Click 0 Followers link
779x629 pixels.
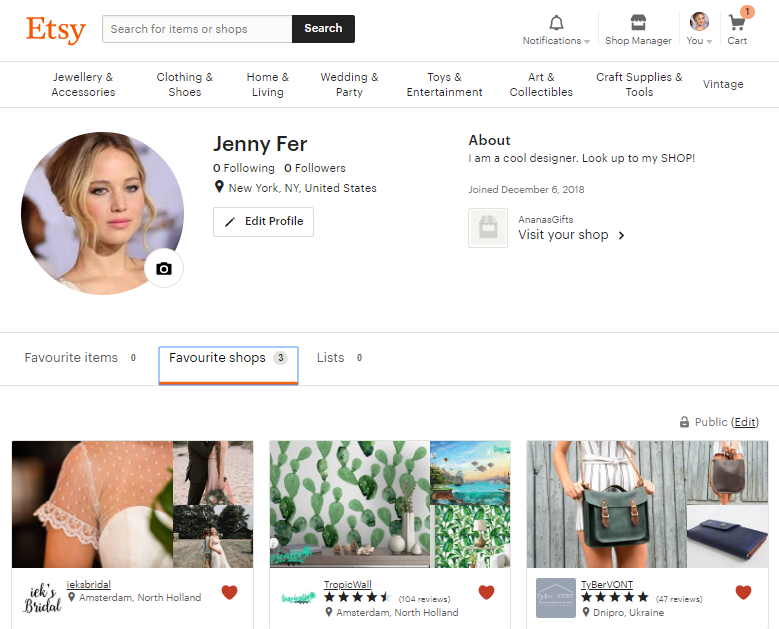[314, 168]
